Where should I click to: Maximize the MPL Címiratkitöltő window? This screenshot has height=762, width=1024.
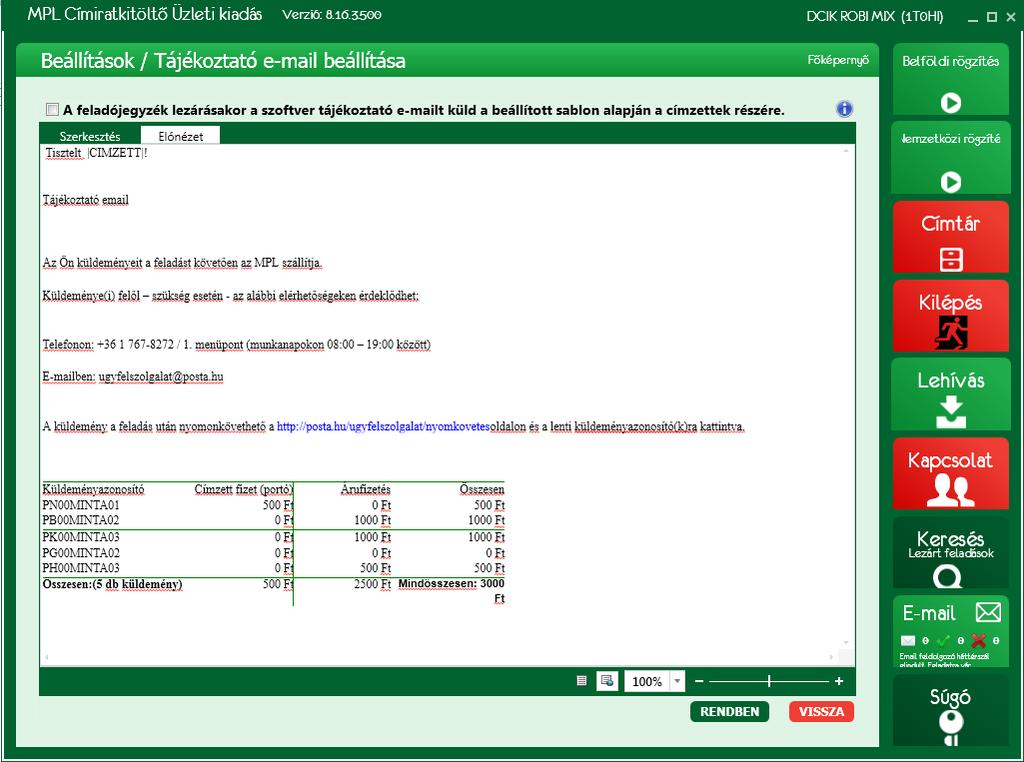(992, 17)
